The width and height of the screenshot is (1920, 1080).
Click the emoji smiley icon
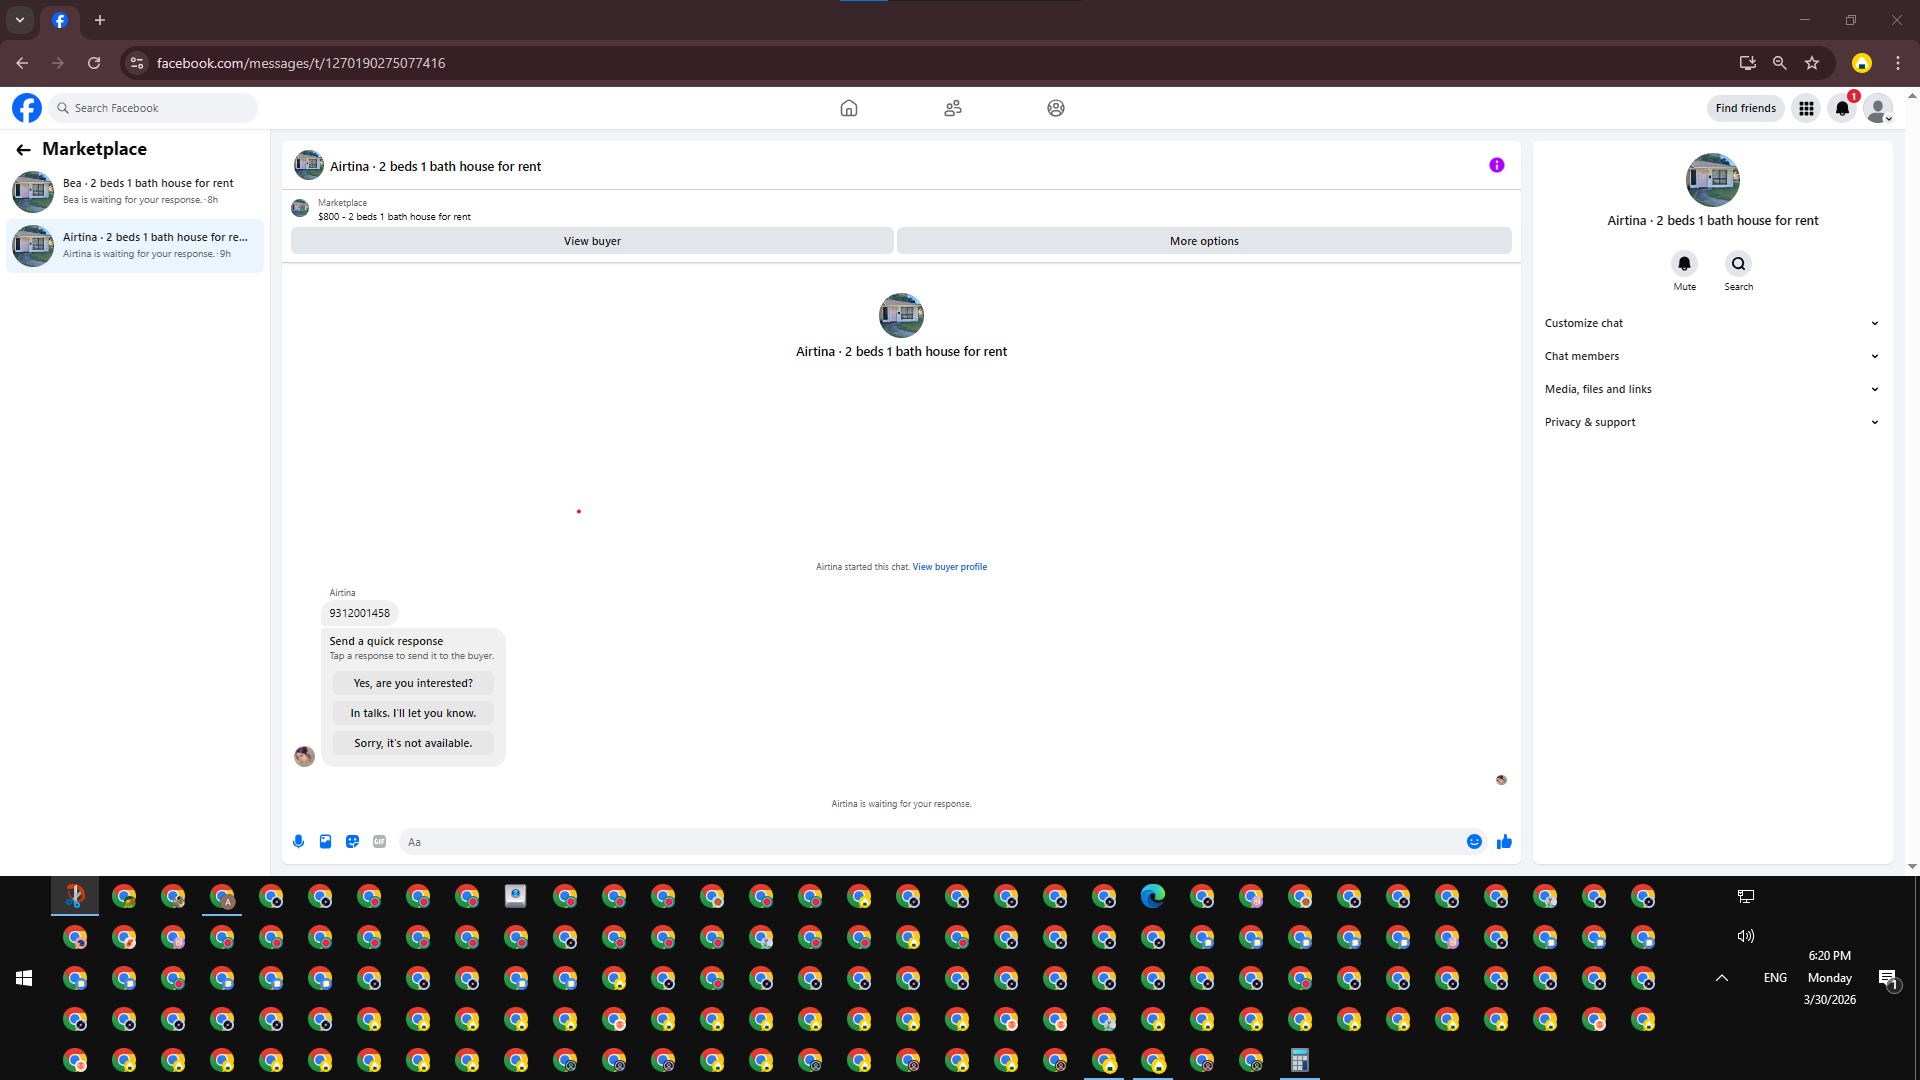pyautogui.click(x=1474, y=842)
